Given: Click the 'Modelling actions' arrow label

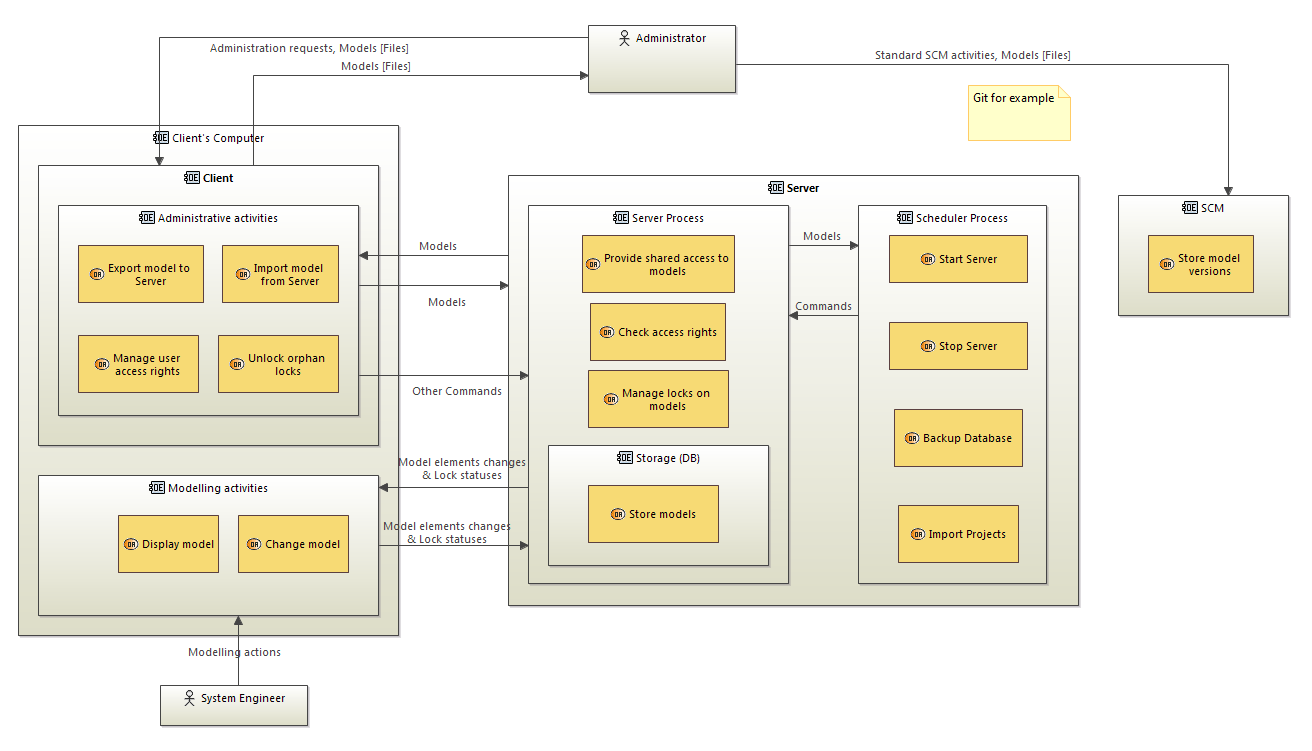Looking at the screenshot, I should (x=234, y=652).
